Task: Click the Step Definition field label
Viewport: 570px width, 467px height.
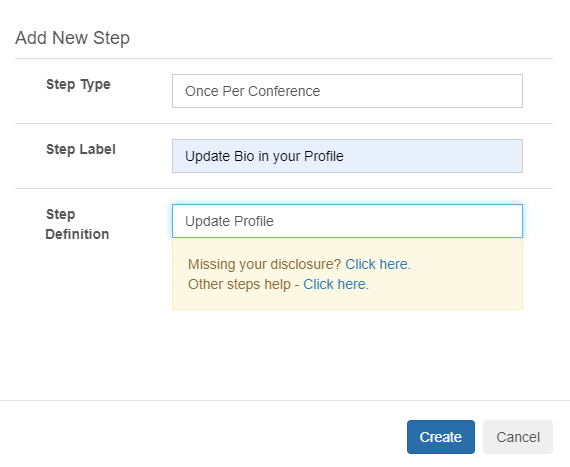Action: (x=77, y=224)
